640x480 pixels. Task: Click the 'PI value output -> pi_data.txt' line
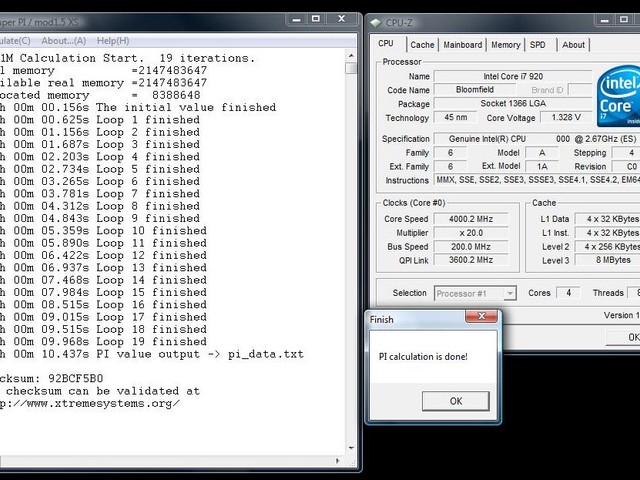pos(152,354)
